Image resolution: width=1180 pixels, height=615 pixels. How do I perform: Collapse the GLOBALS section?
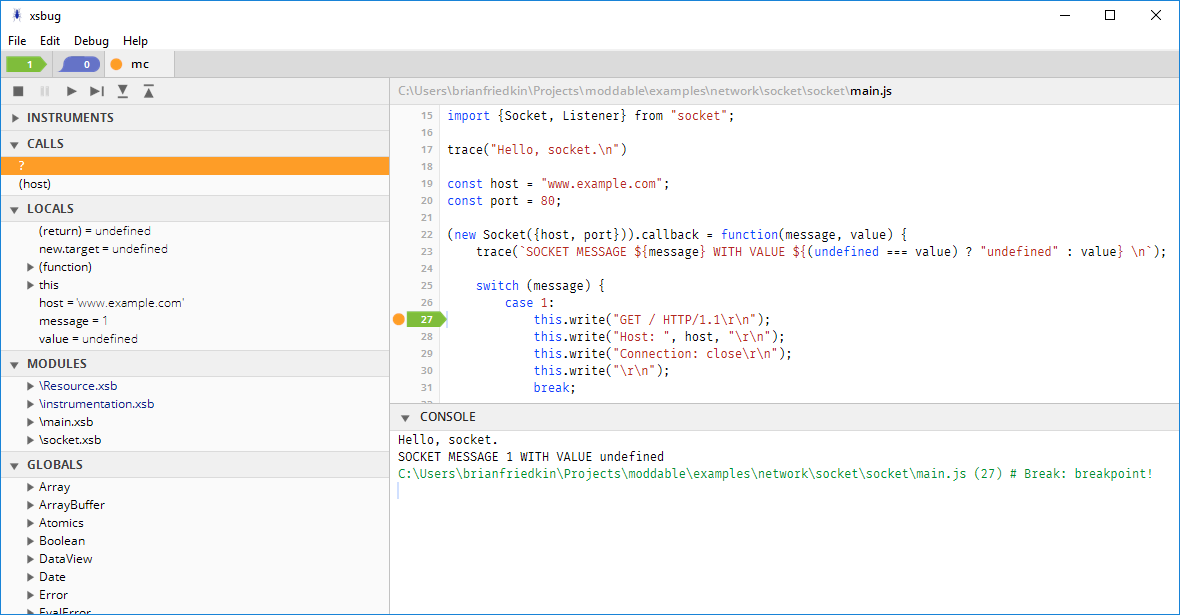(x=15, y=466)
